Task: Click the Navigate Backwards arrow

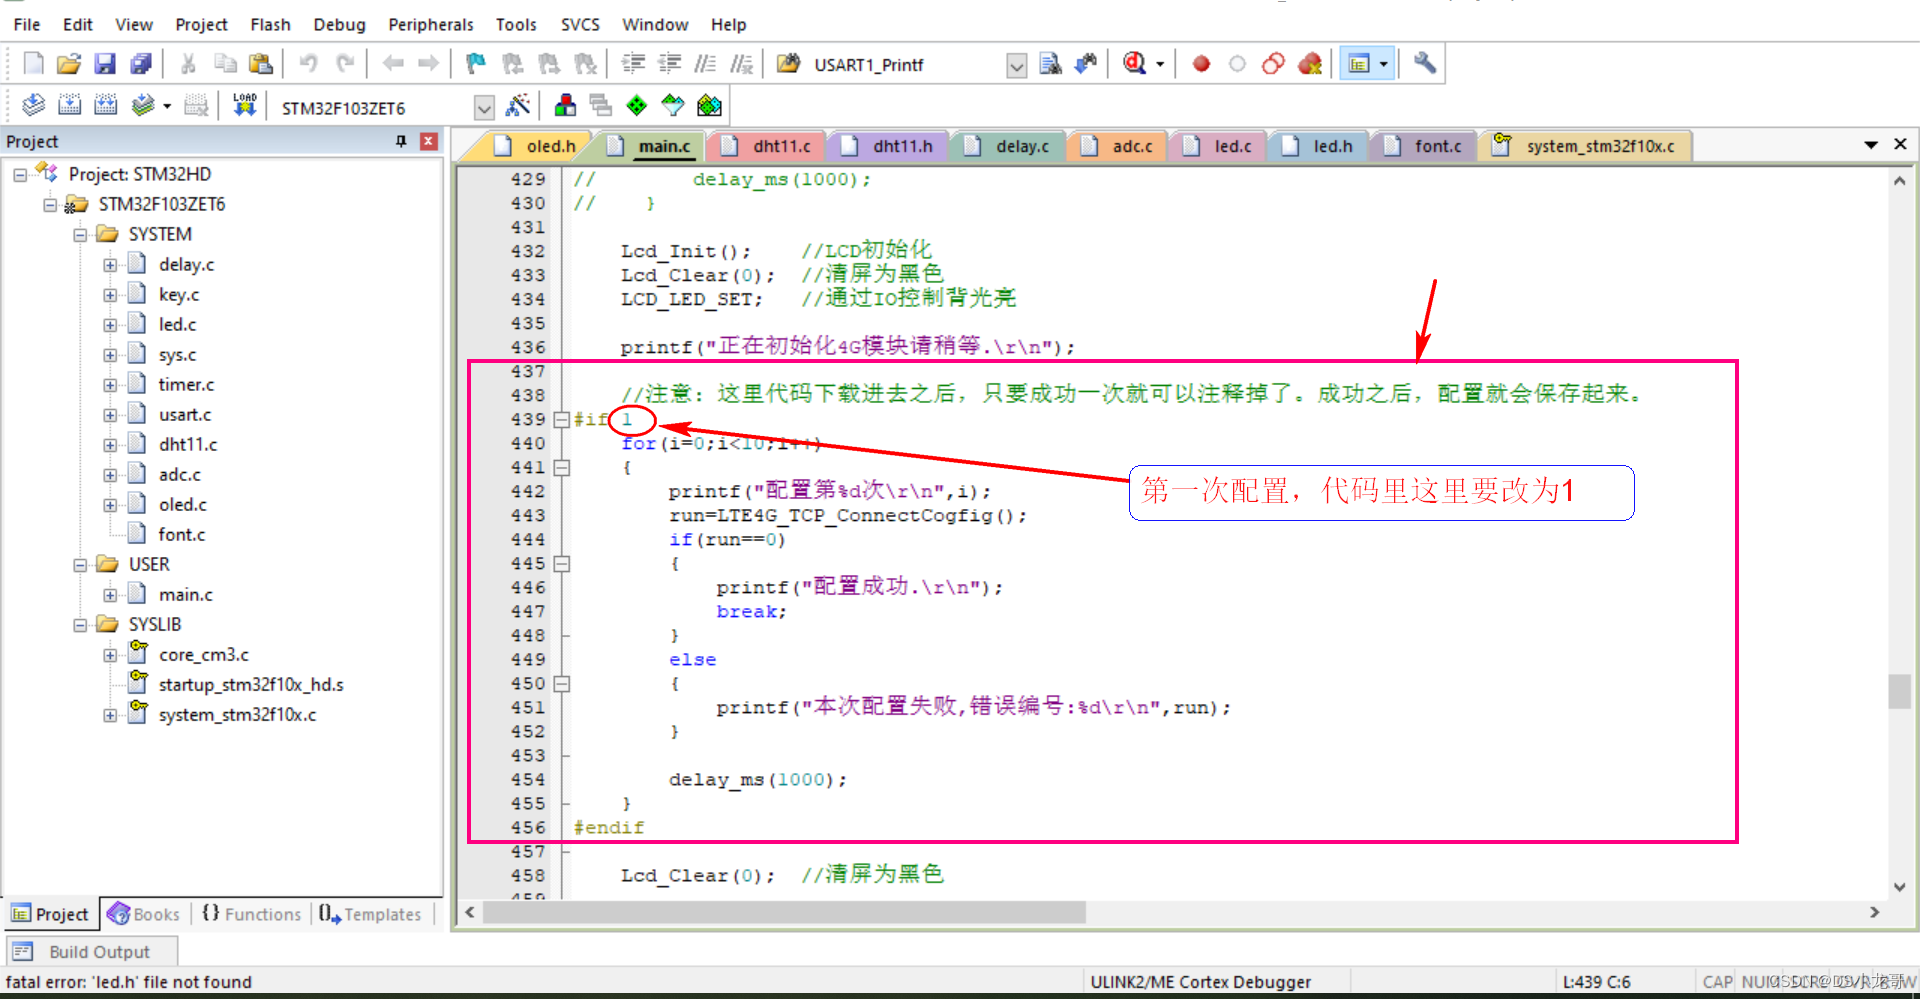Action: pyautogui.click(x=393, y=64)
